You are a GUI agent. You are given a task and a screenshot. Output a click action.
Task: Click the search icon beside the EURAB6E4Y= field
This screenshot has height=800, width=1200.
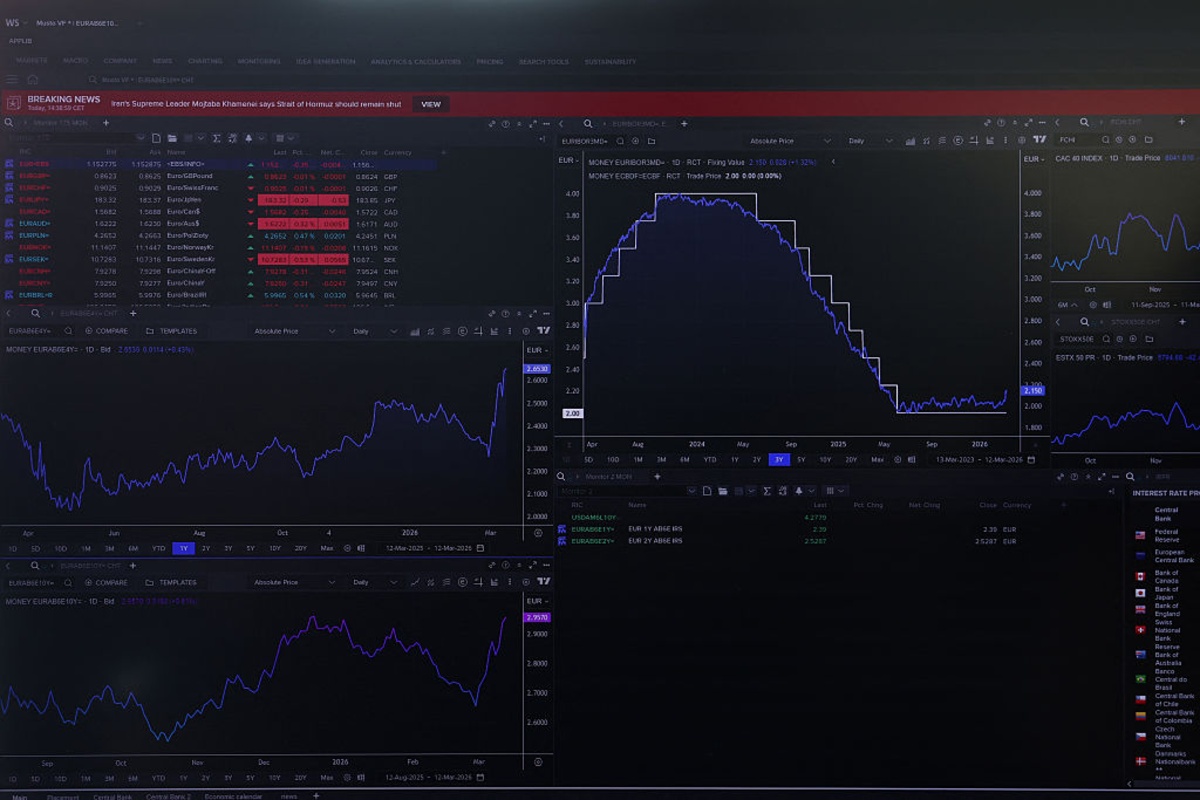tap(68, 331)
